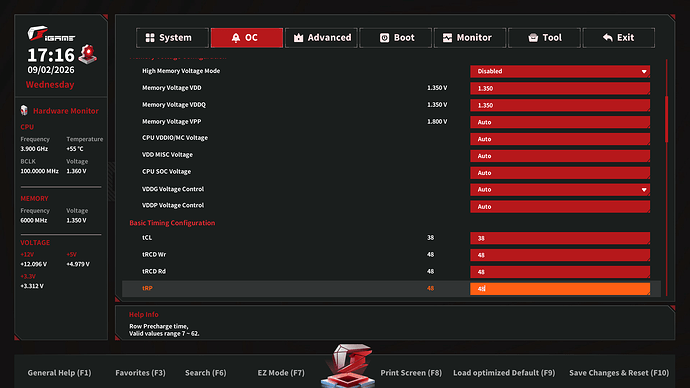This screenshot has height=388, width=690.
Task: Click the CPU SOC Voltage field
Action: point(560,173)
